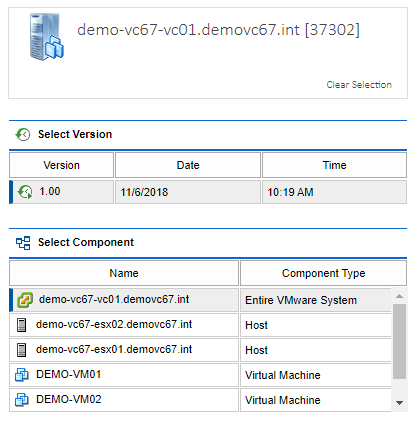Sort components by Name column header
417x422 pixels.
click(x=124, y=273)
